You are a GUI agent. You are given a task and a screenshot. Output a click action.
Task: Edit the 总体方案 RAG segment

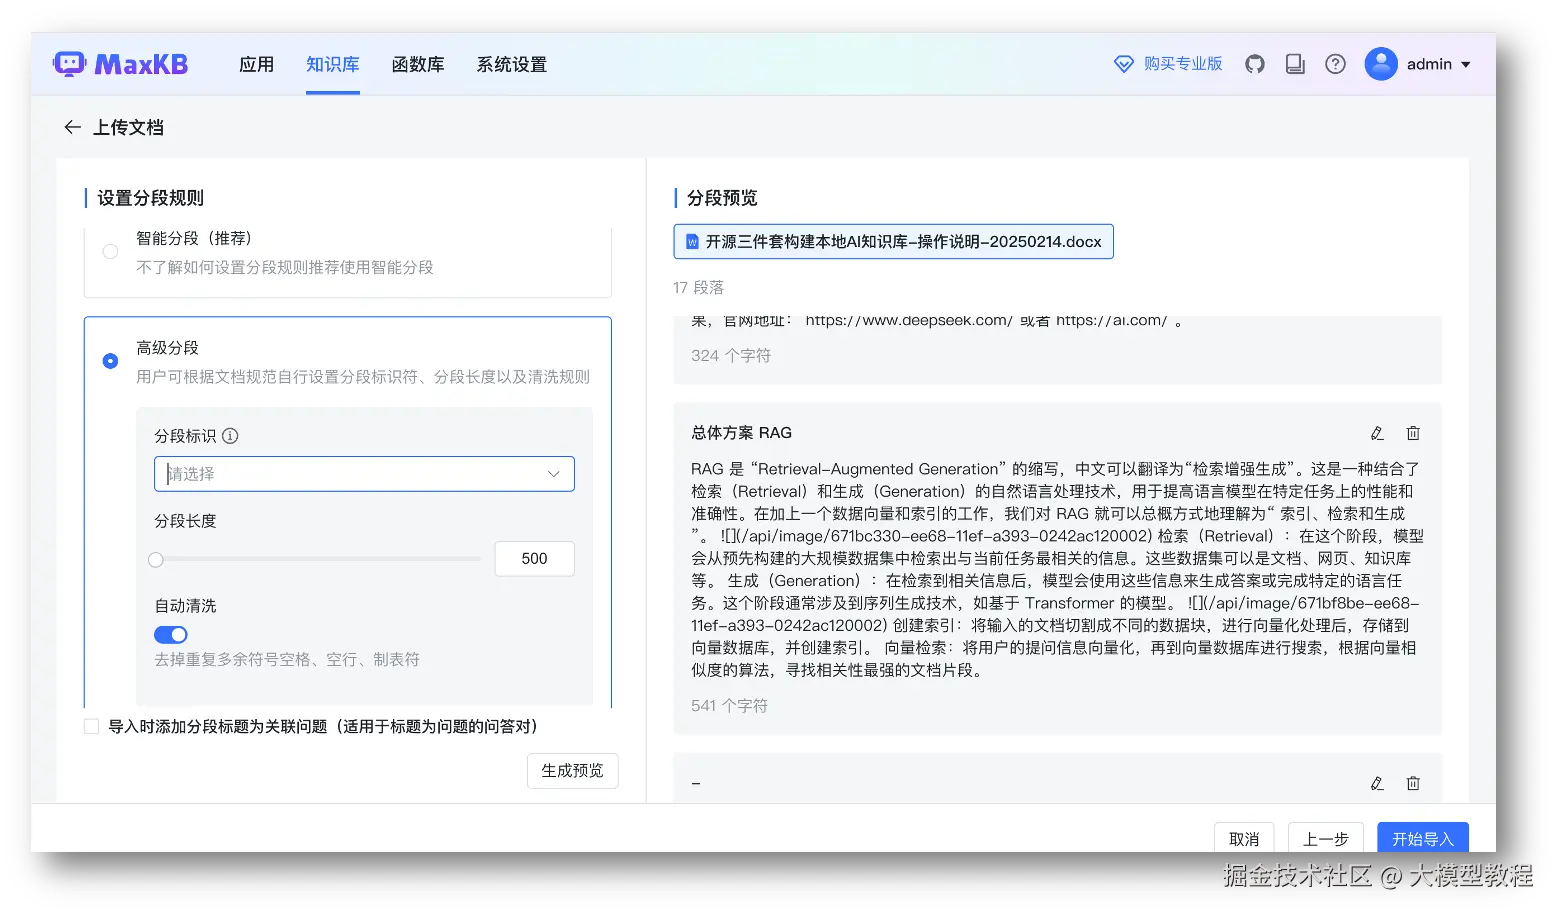click(x=1377, y=433)
